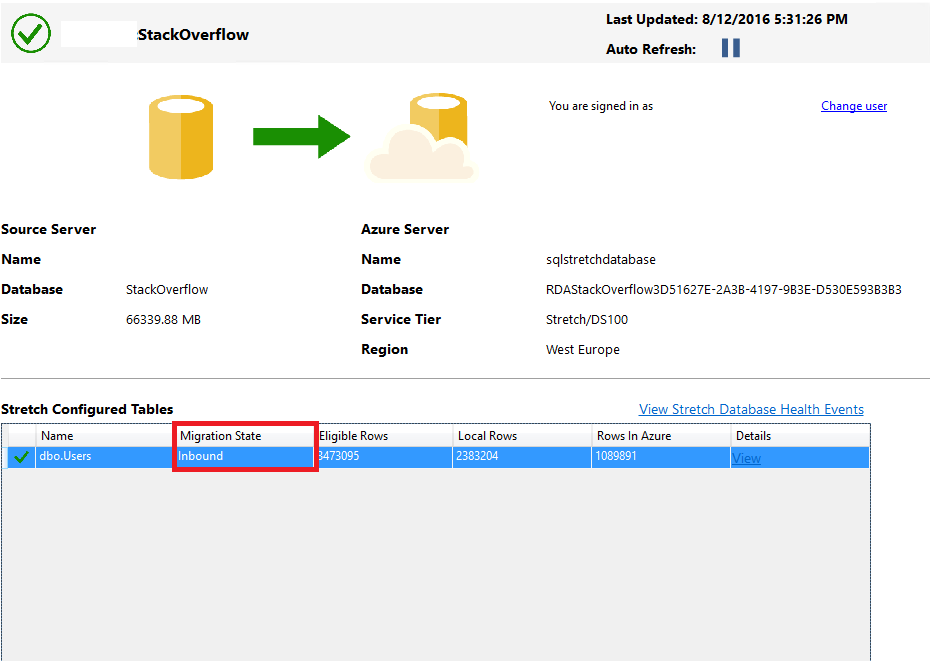Click the StackOverflow title in the header

(x=193, y=34)
